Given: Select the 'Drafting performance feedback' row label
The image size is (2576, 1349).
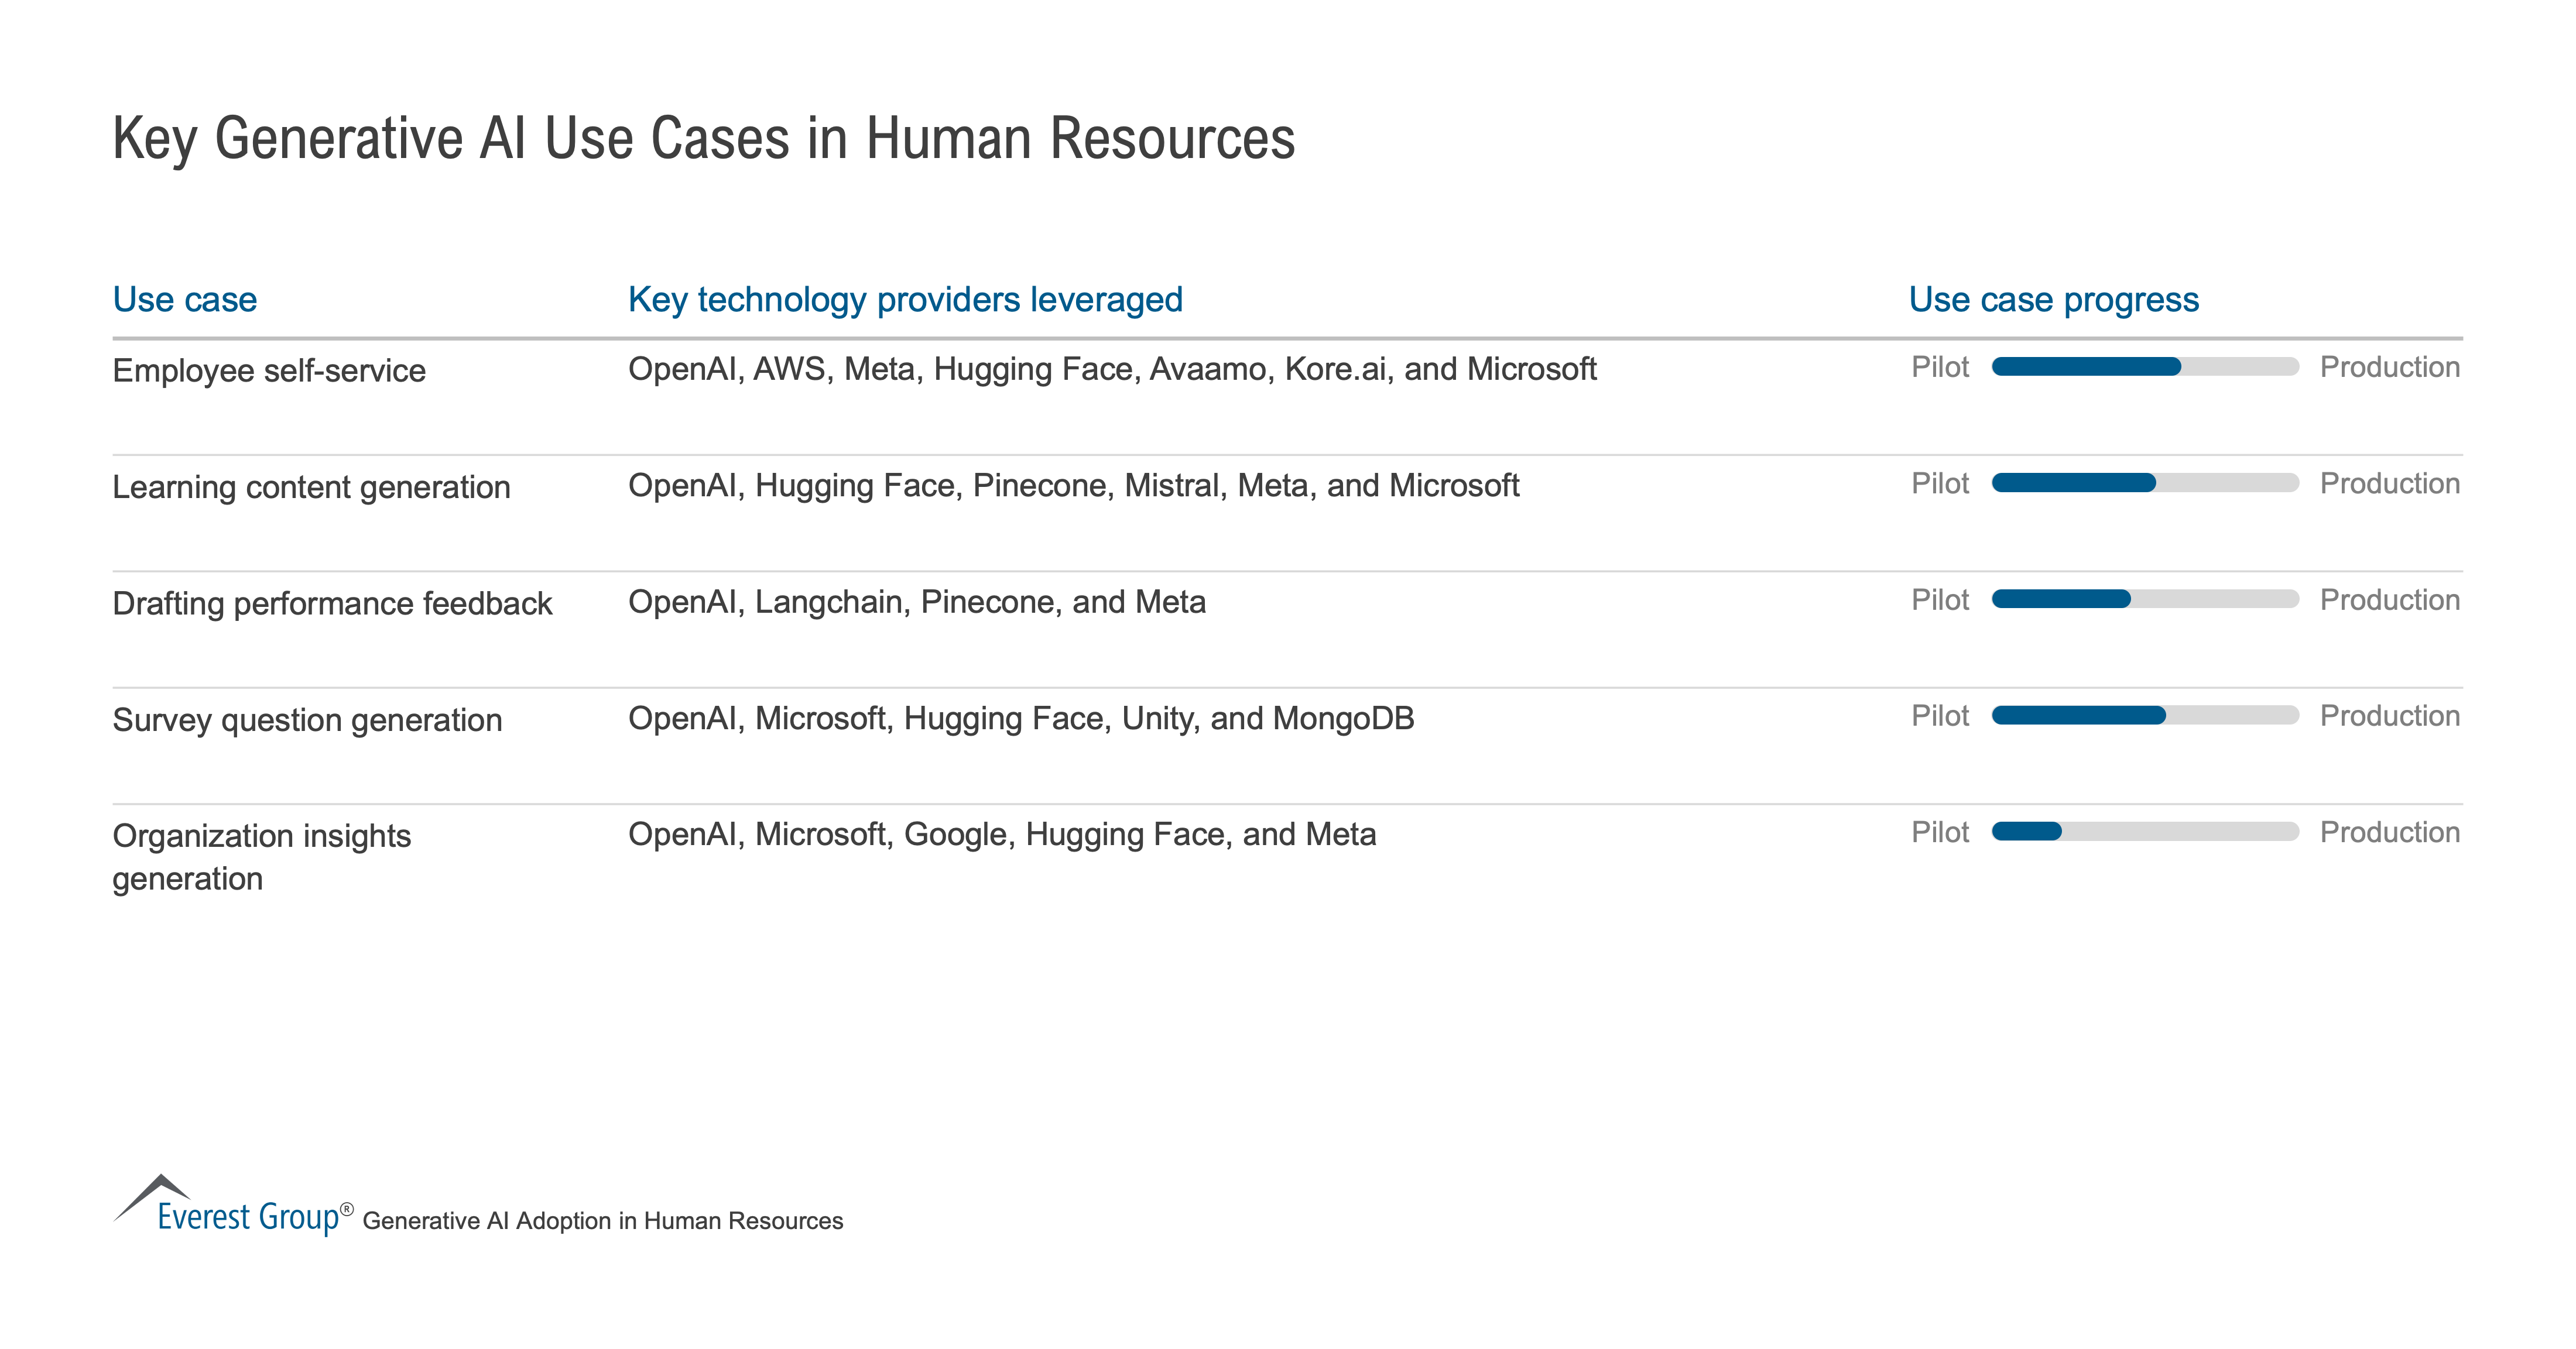Looking at the screenshot, I should point(332,604).
